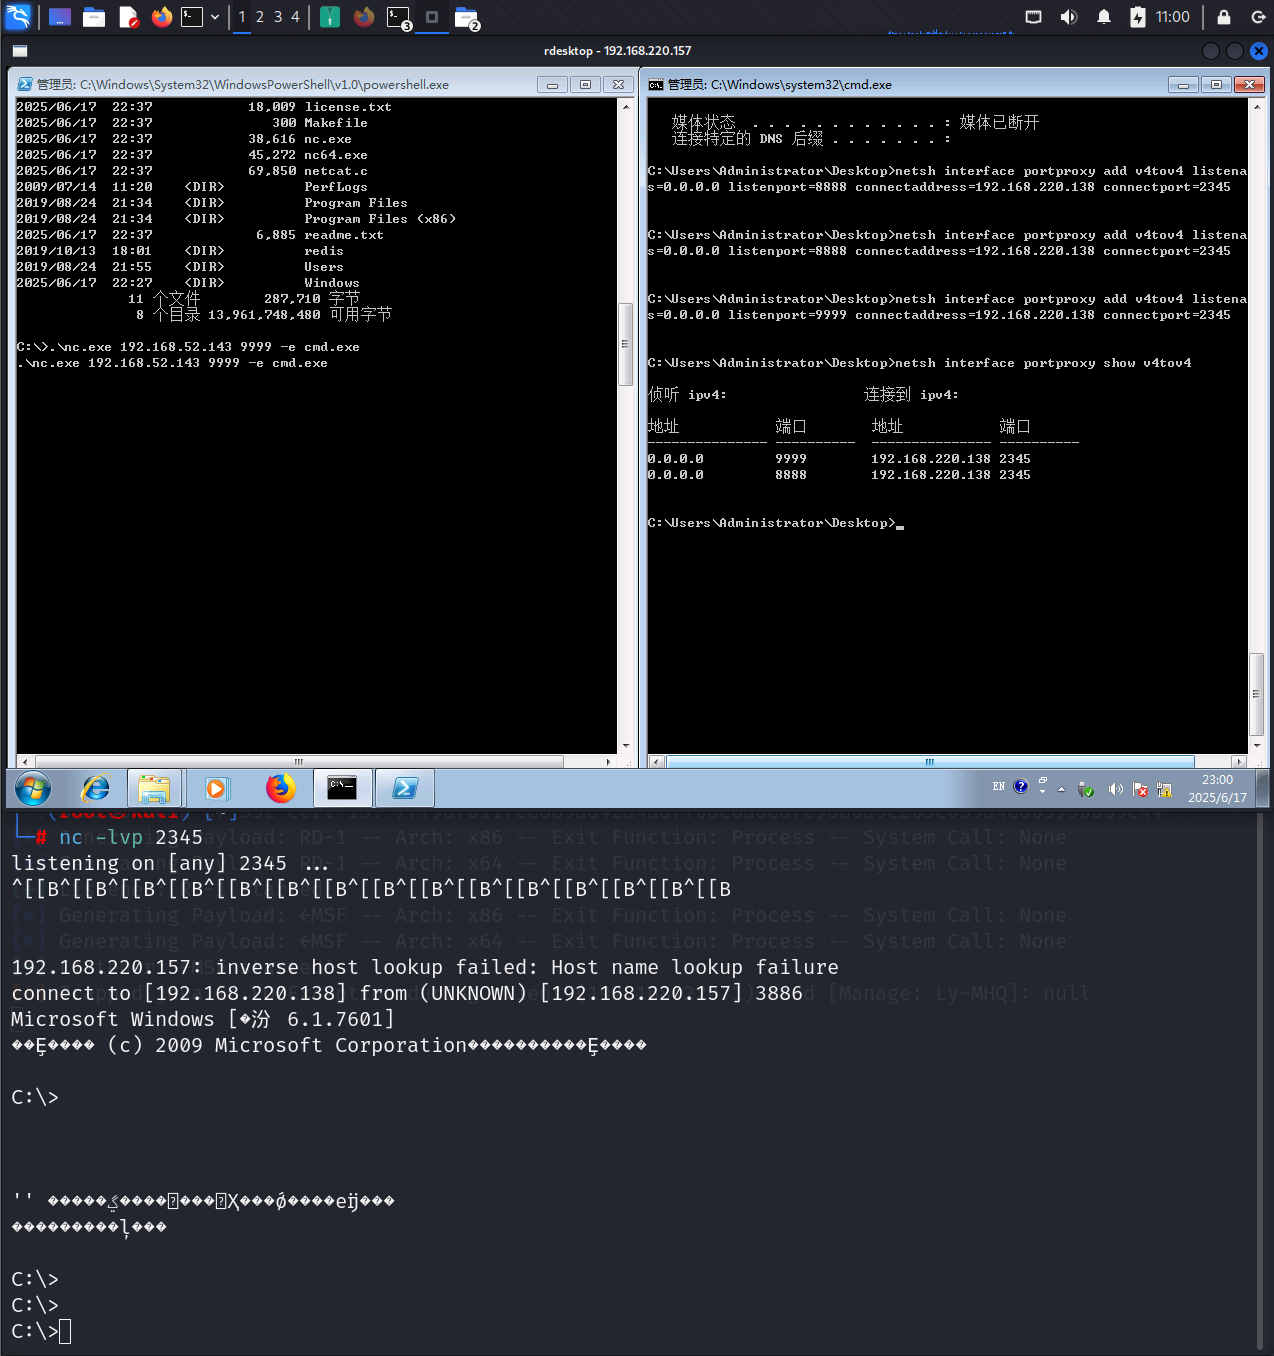Click PowerShell horizontal scrollbar thumb
The image size is (1274, 1356).
click(298, 762)
